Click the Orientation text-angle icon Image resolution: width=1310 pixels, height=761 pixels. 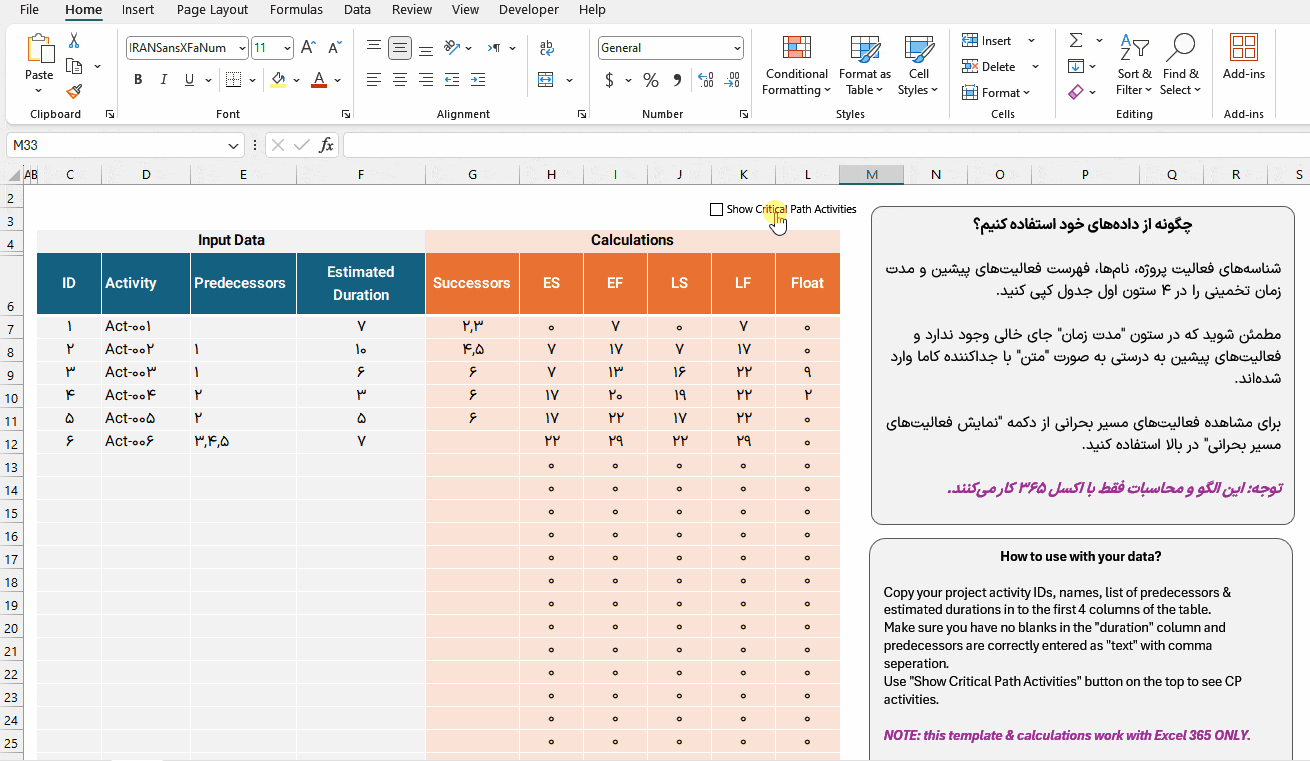452,47
